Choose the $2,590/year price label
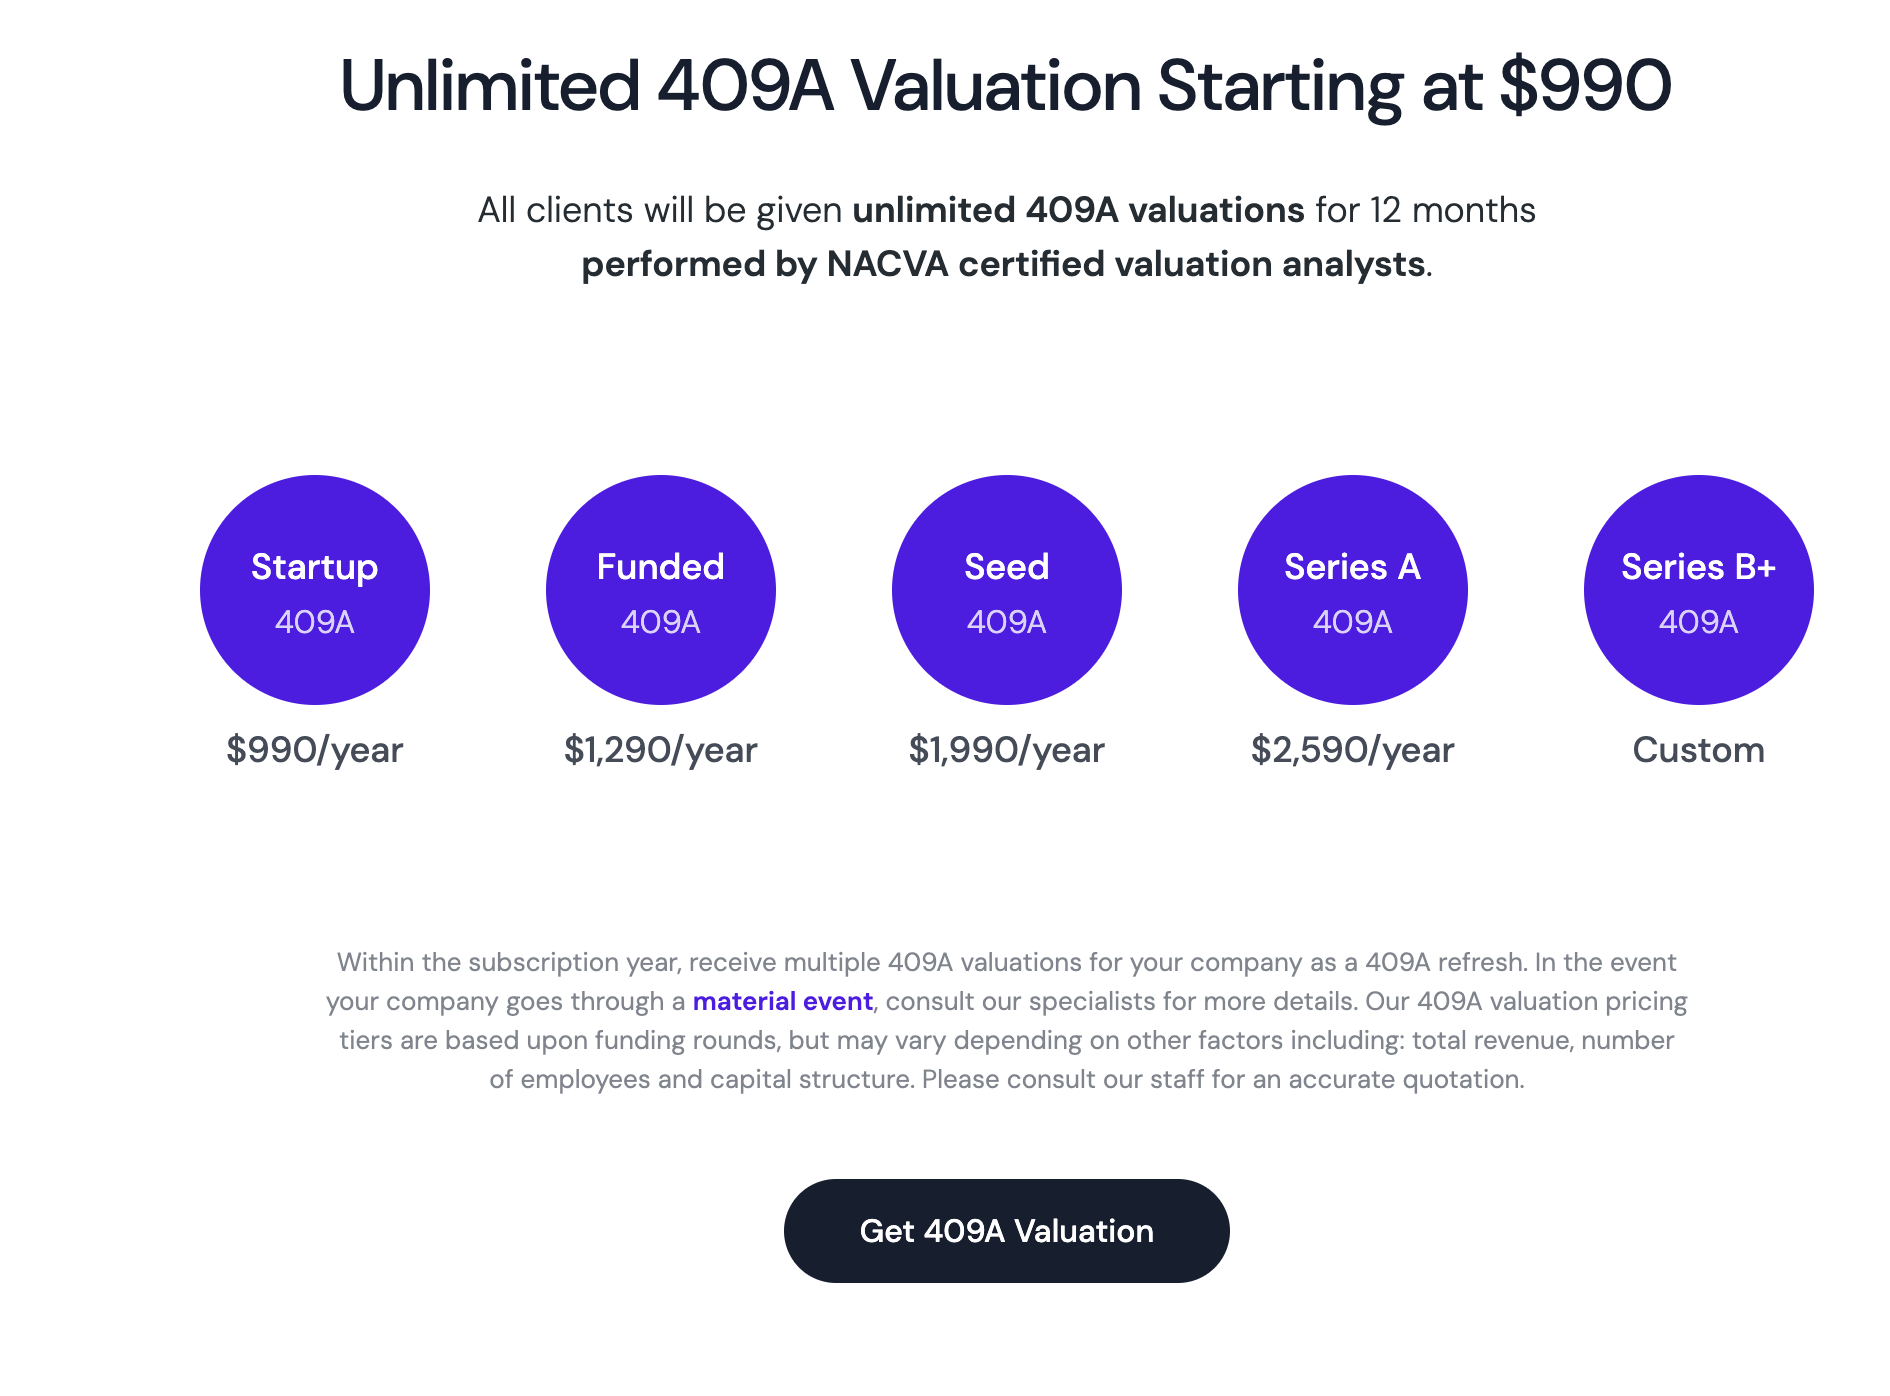 (x=1353, y=750)
